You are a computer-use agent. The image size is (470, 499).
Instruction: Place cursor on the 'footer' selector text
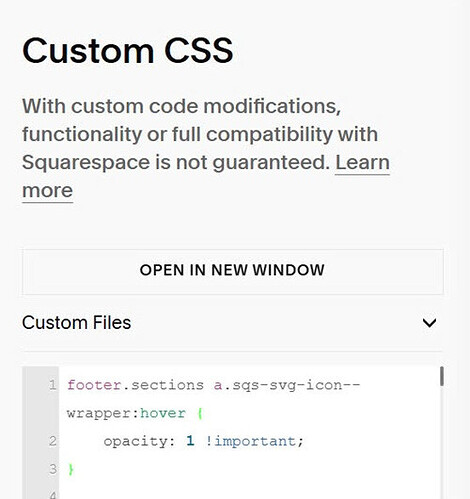[x=94, y=385]
